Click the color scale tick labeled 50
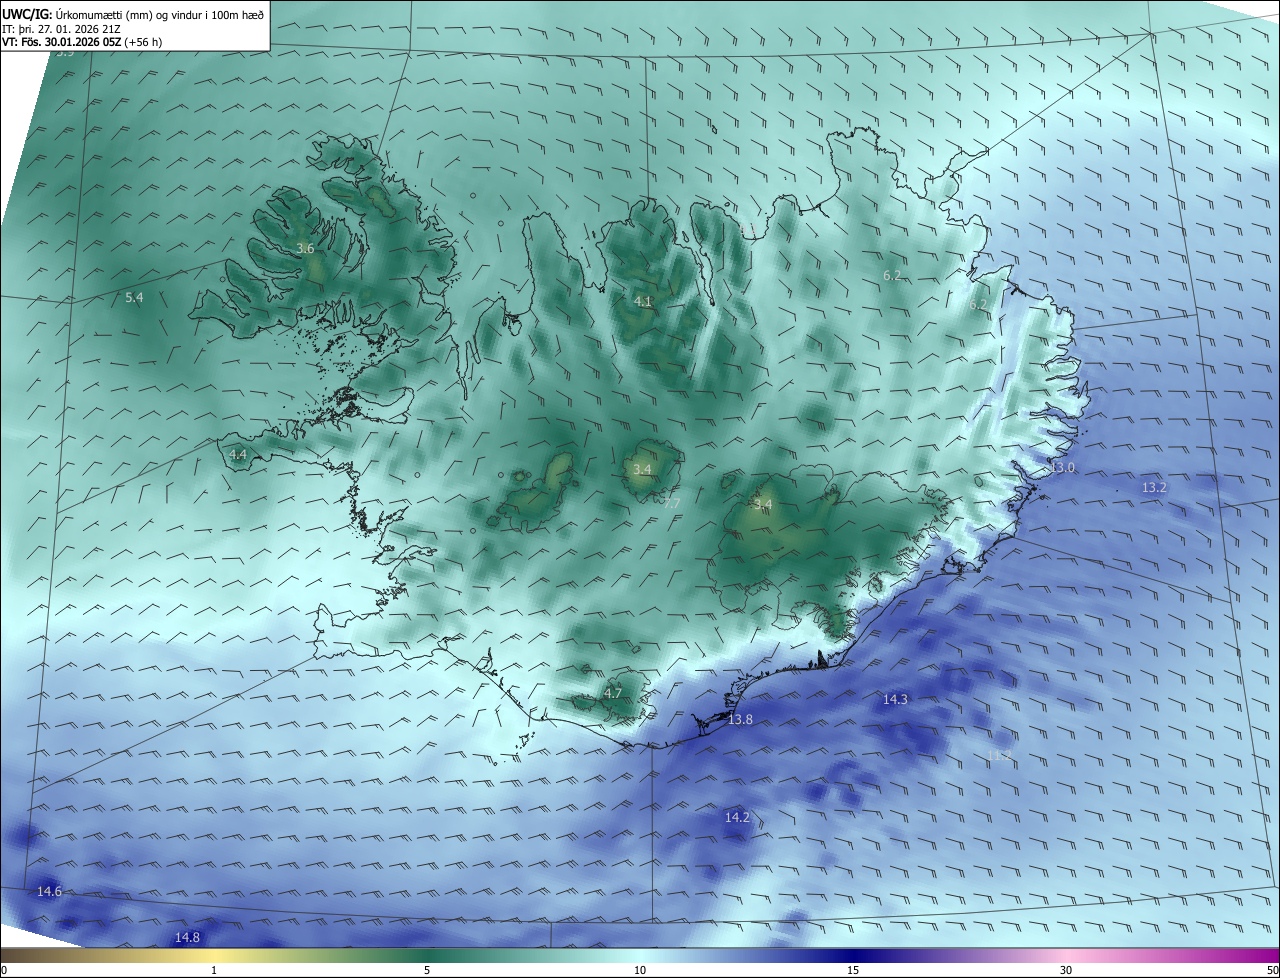 click(1272, 970)
